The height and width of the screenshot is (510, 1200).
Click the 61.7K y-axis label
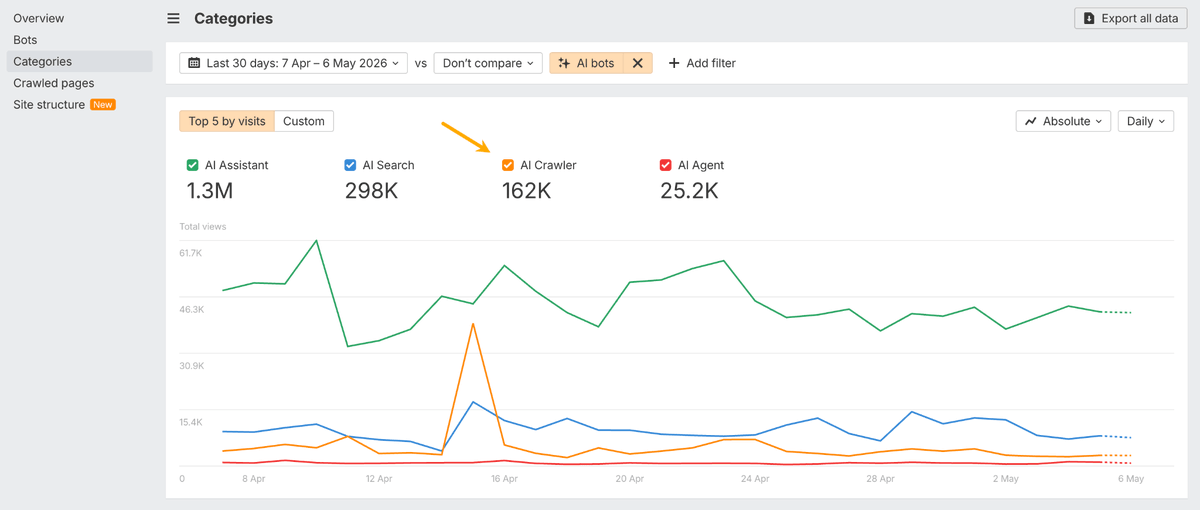point(191,253)
